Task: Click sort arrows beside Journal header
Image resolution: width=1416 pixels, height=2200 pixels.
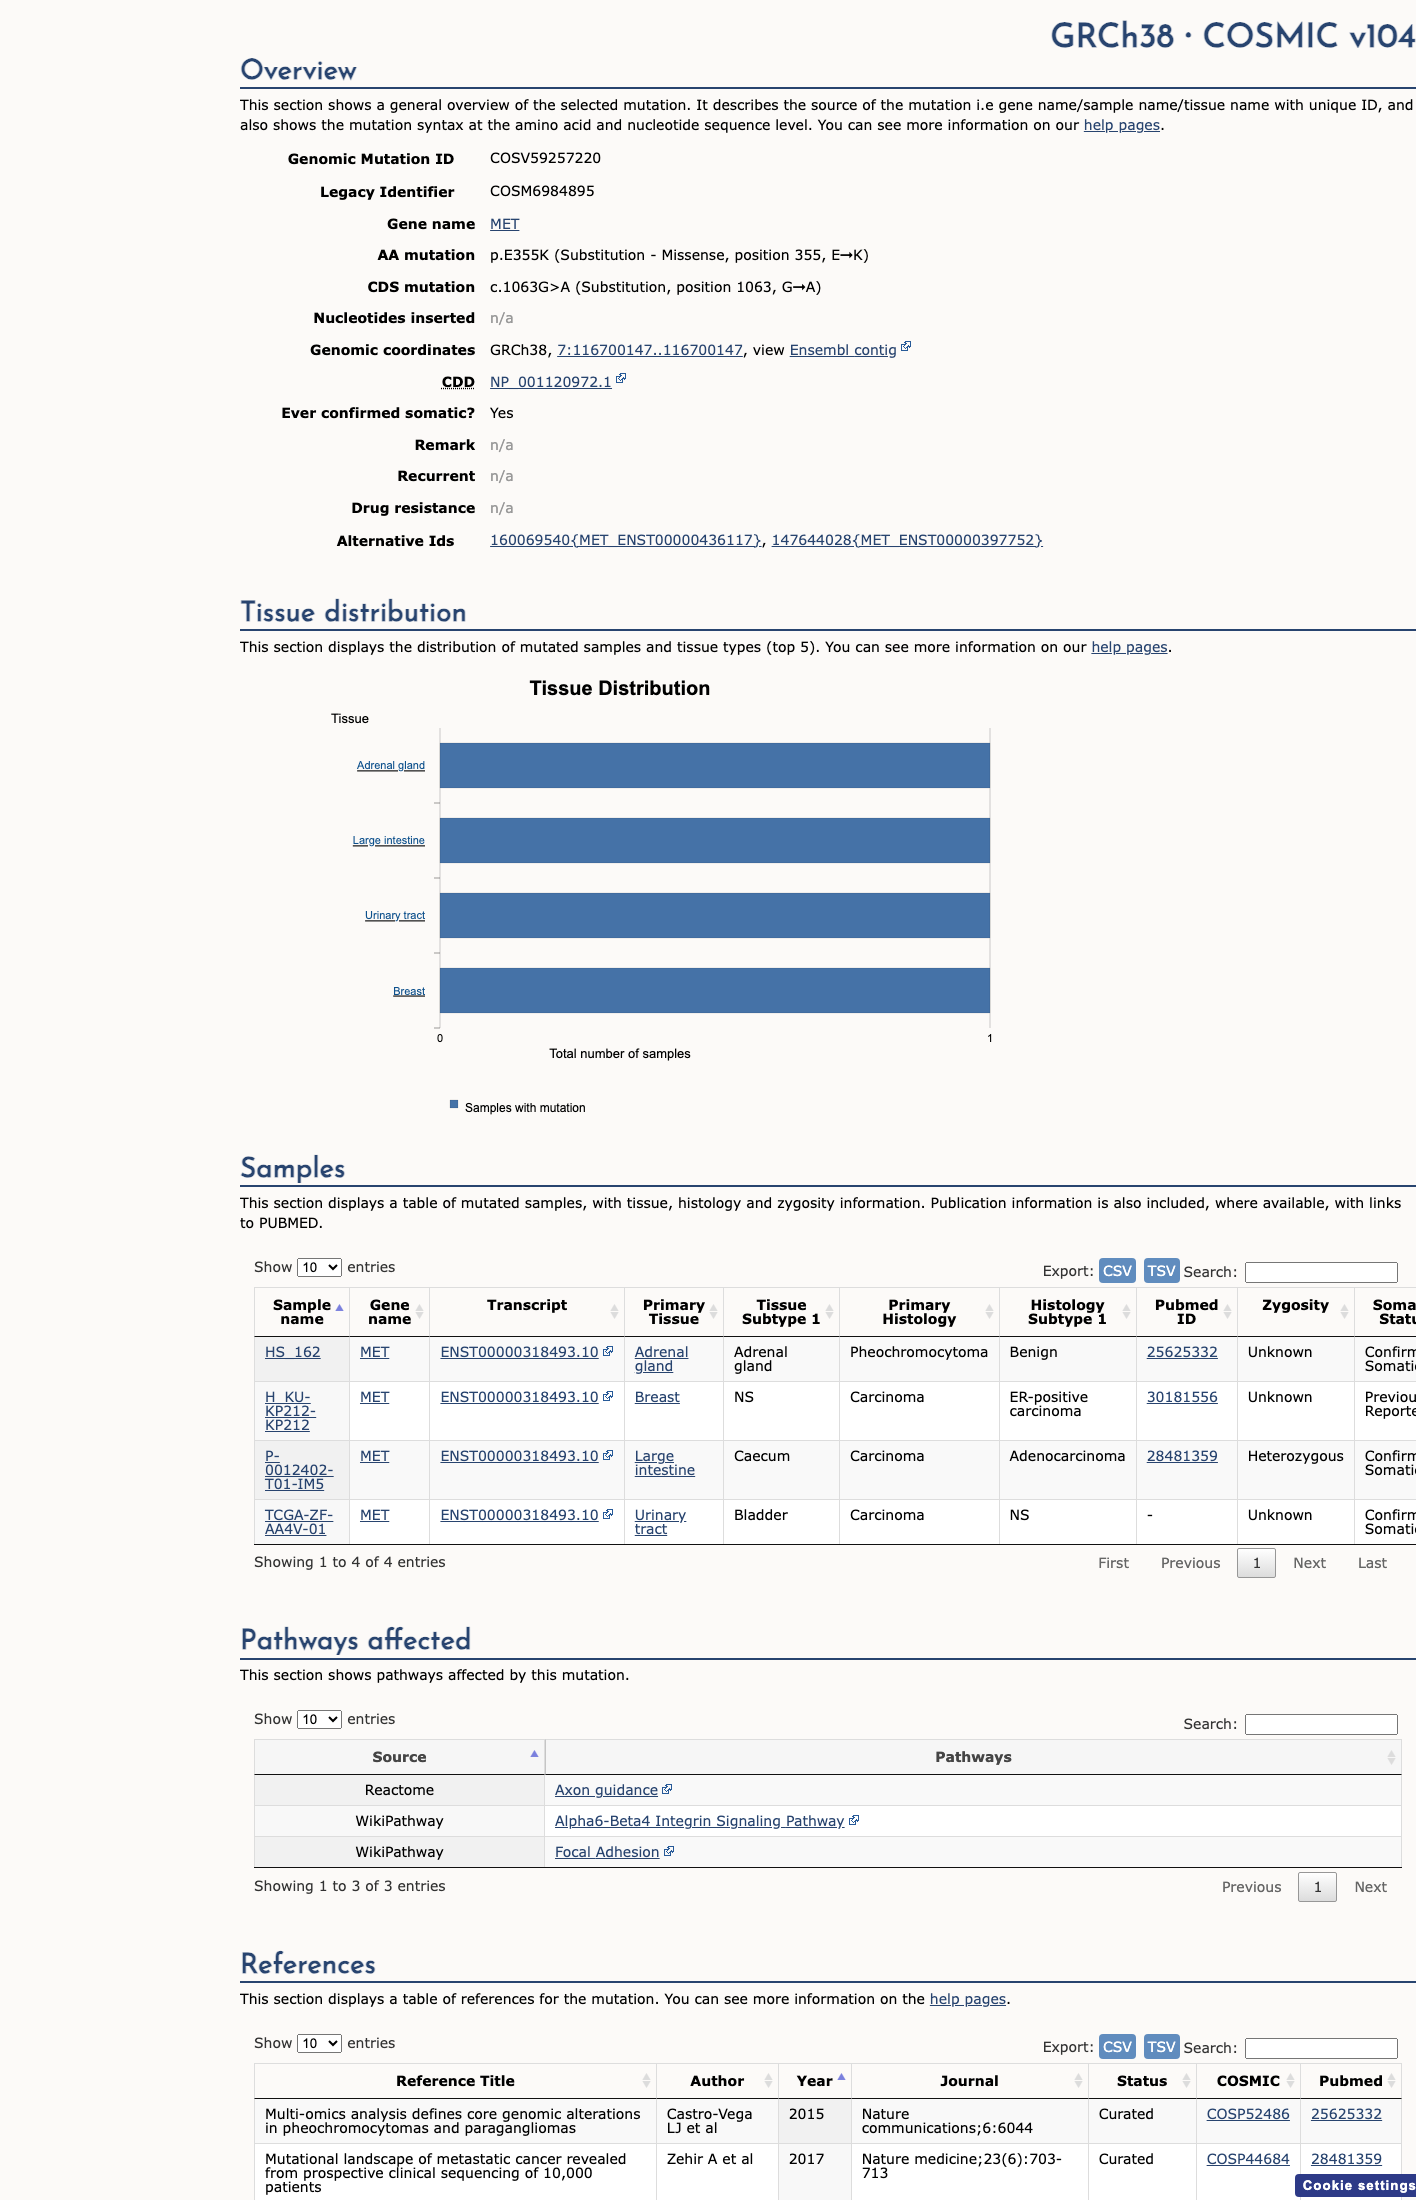Action: pyautogui.click(x=1078, y=2081)
